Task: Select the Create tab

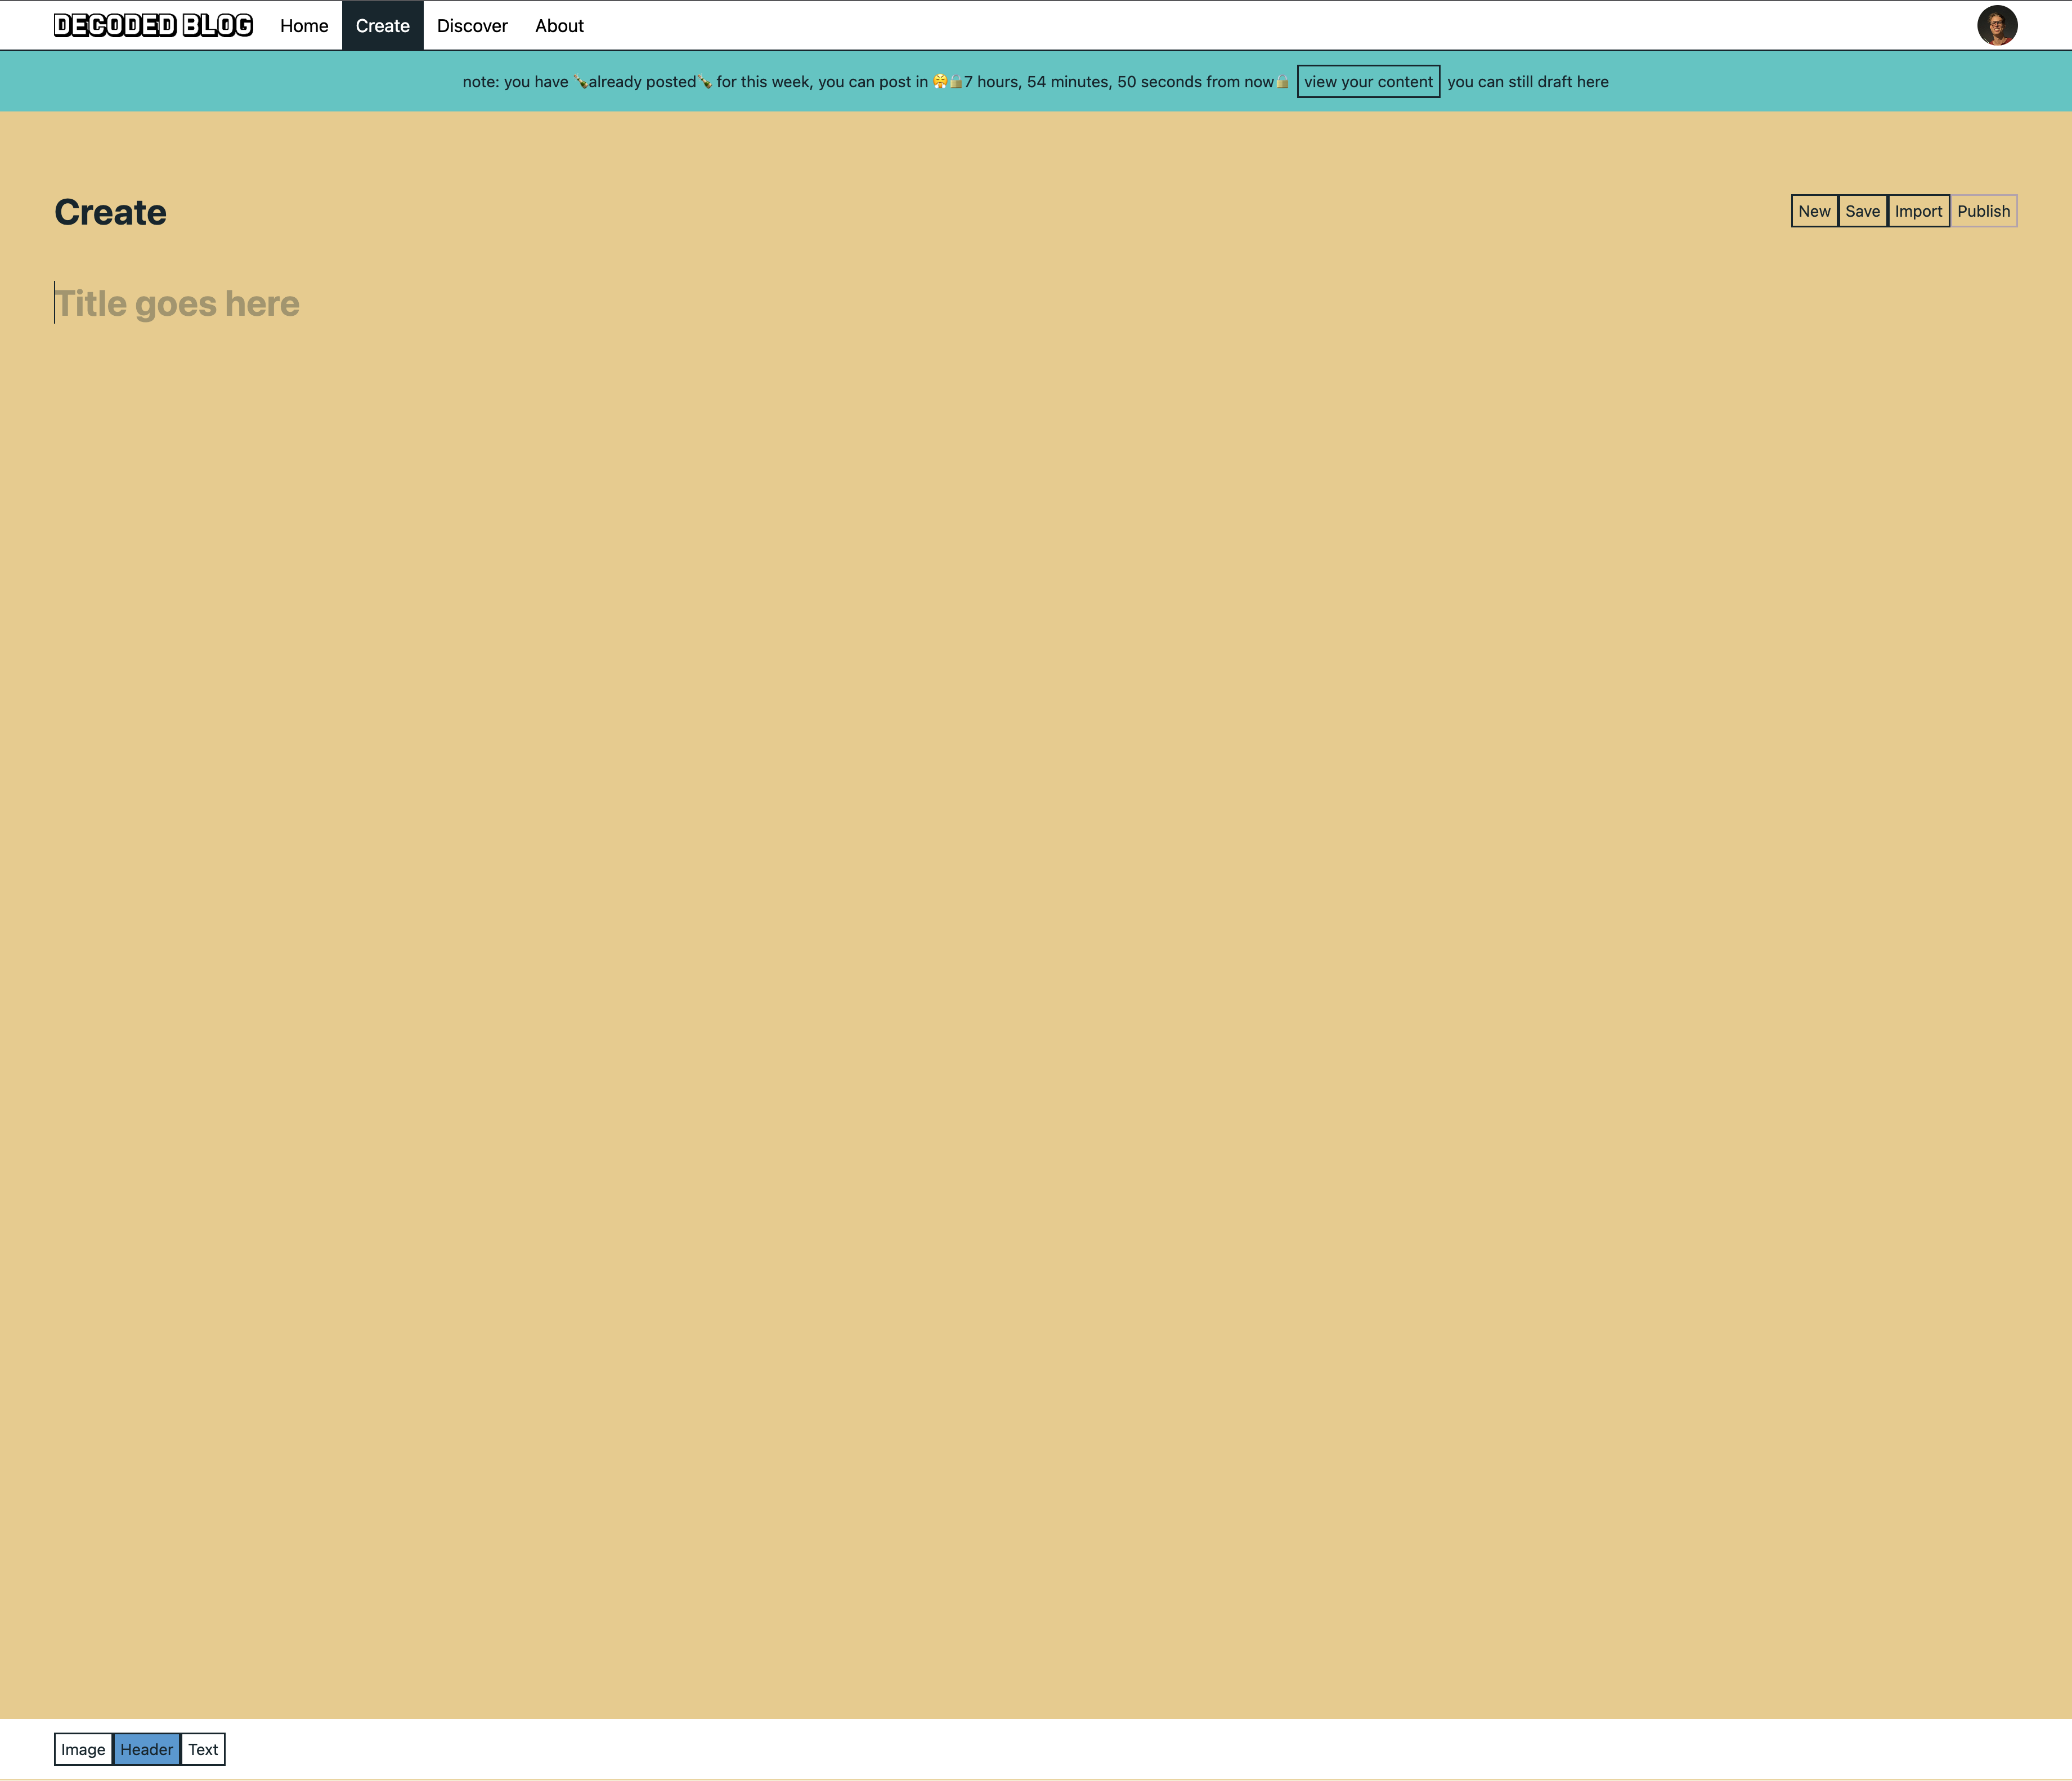Action: click(x=382, y=25)
